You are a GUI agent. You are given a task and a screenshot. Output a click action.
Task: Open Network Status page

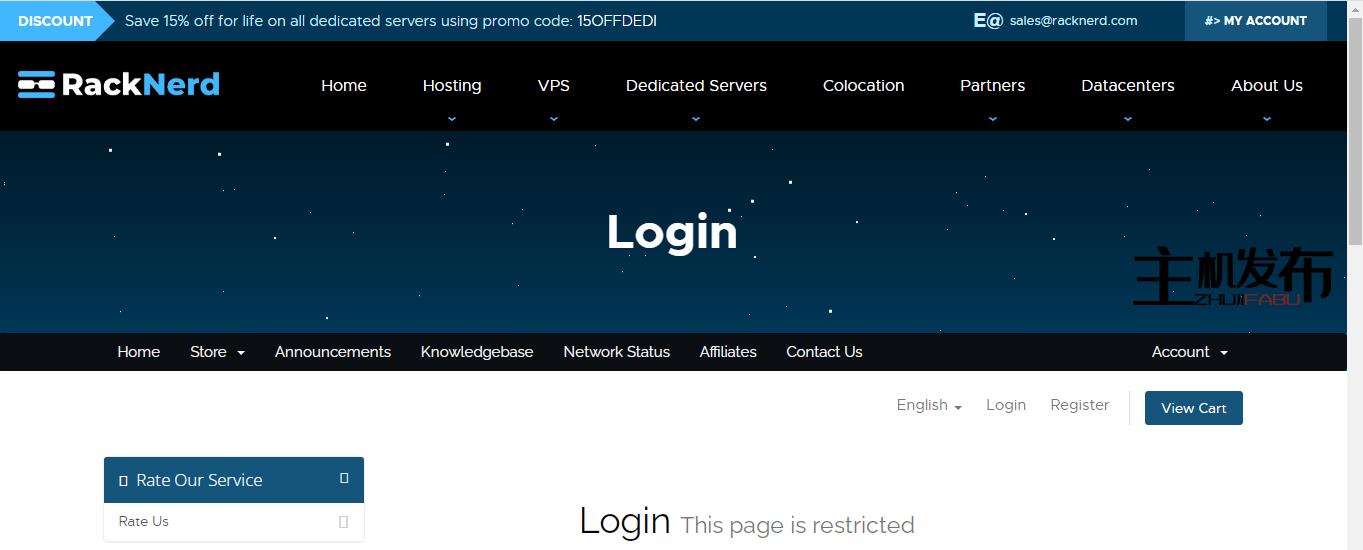[616, 352]
